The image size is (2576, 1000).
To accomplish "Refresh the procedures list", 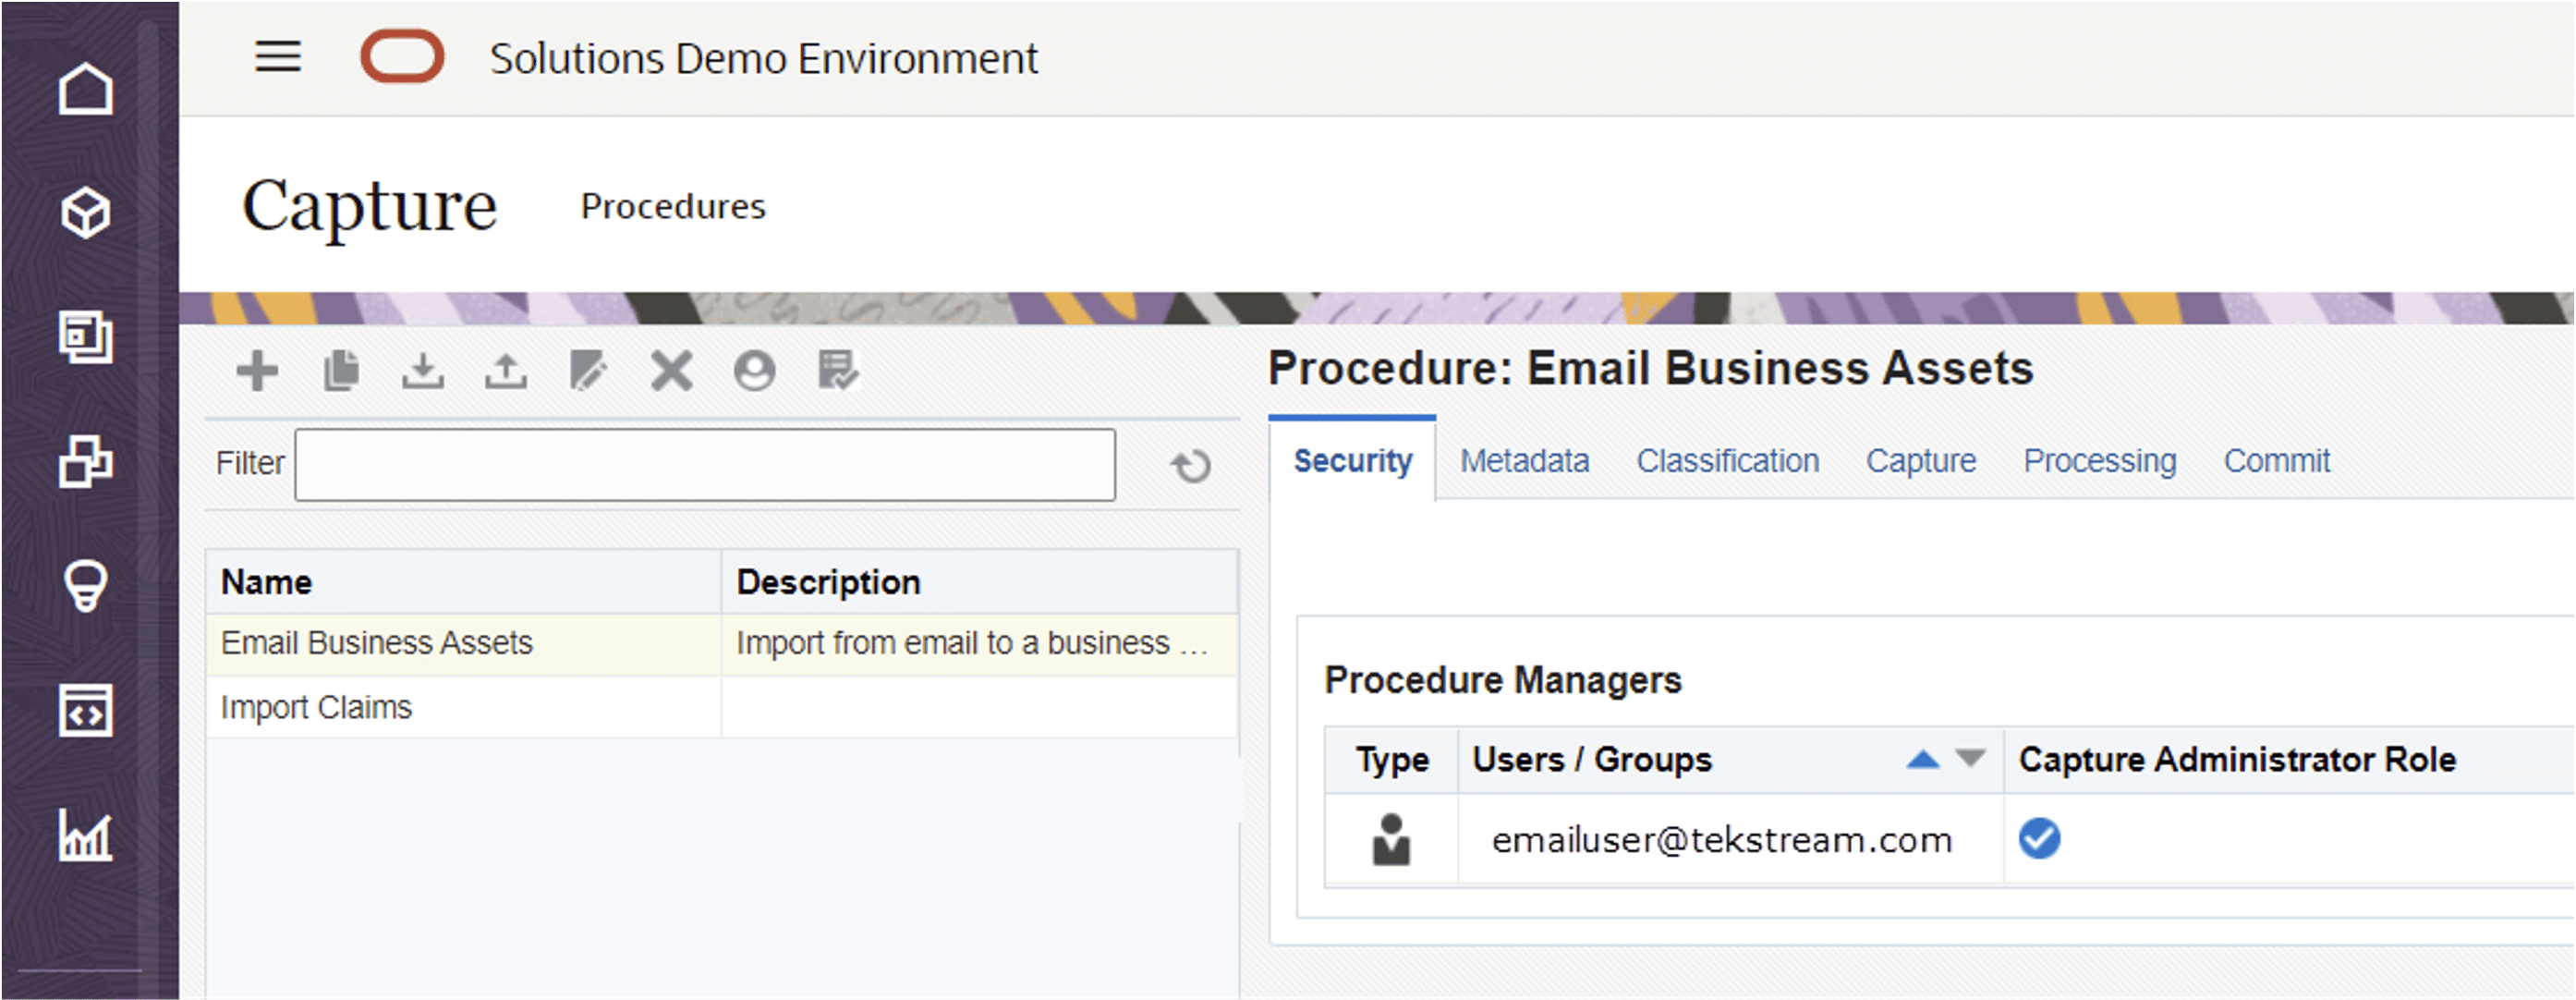I will tap(1190, 465).
